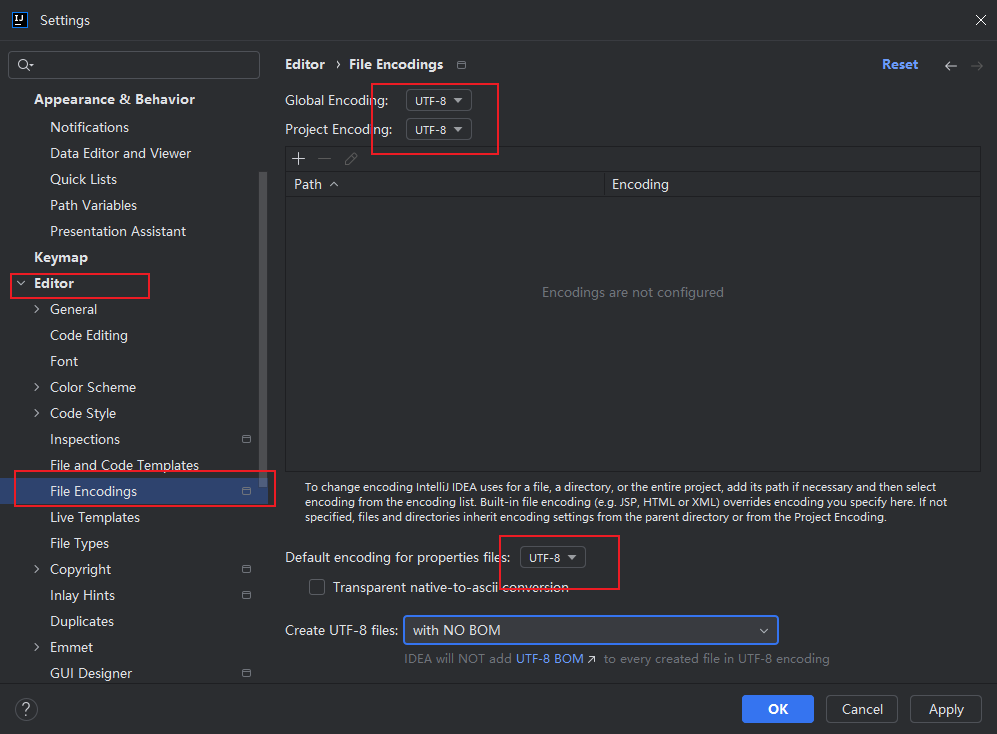Expand the Emmet node

click(x=36, y=647)
